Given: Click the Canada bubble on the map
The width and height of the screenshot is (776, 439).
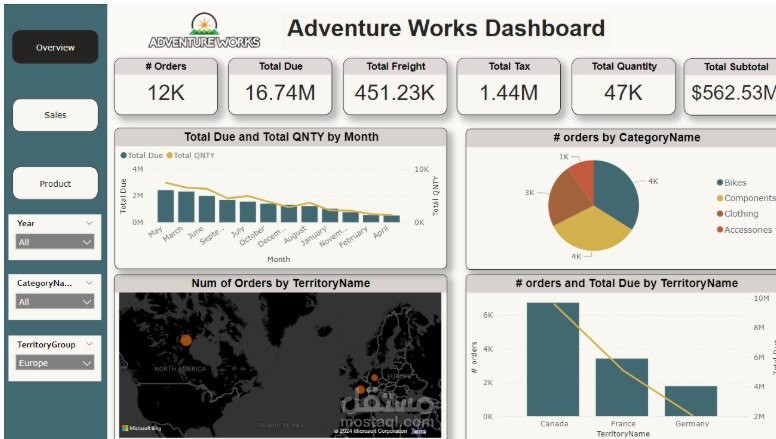Looking at the screenshot, I should coord(186,340).
